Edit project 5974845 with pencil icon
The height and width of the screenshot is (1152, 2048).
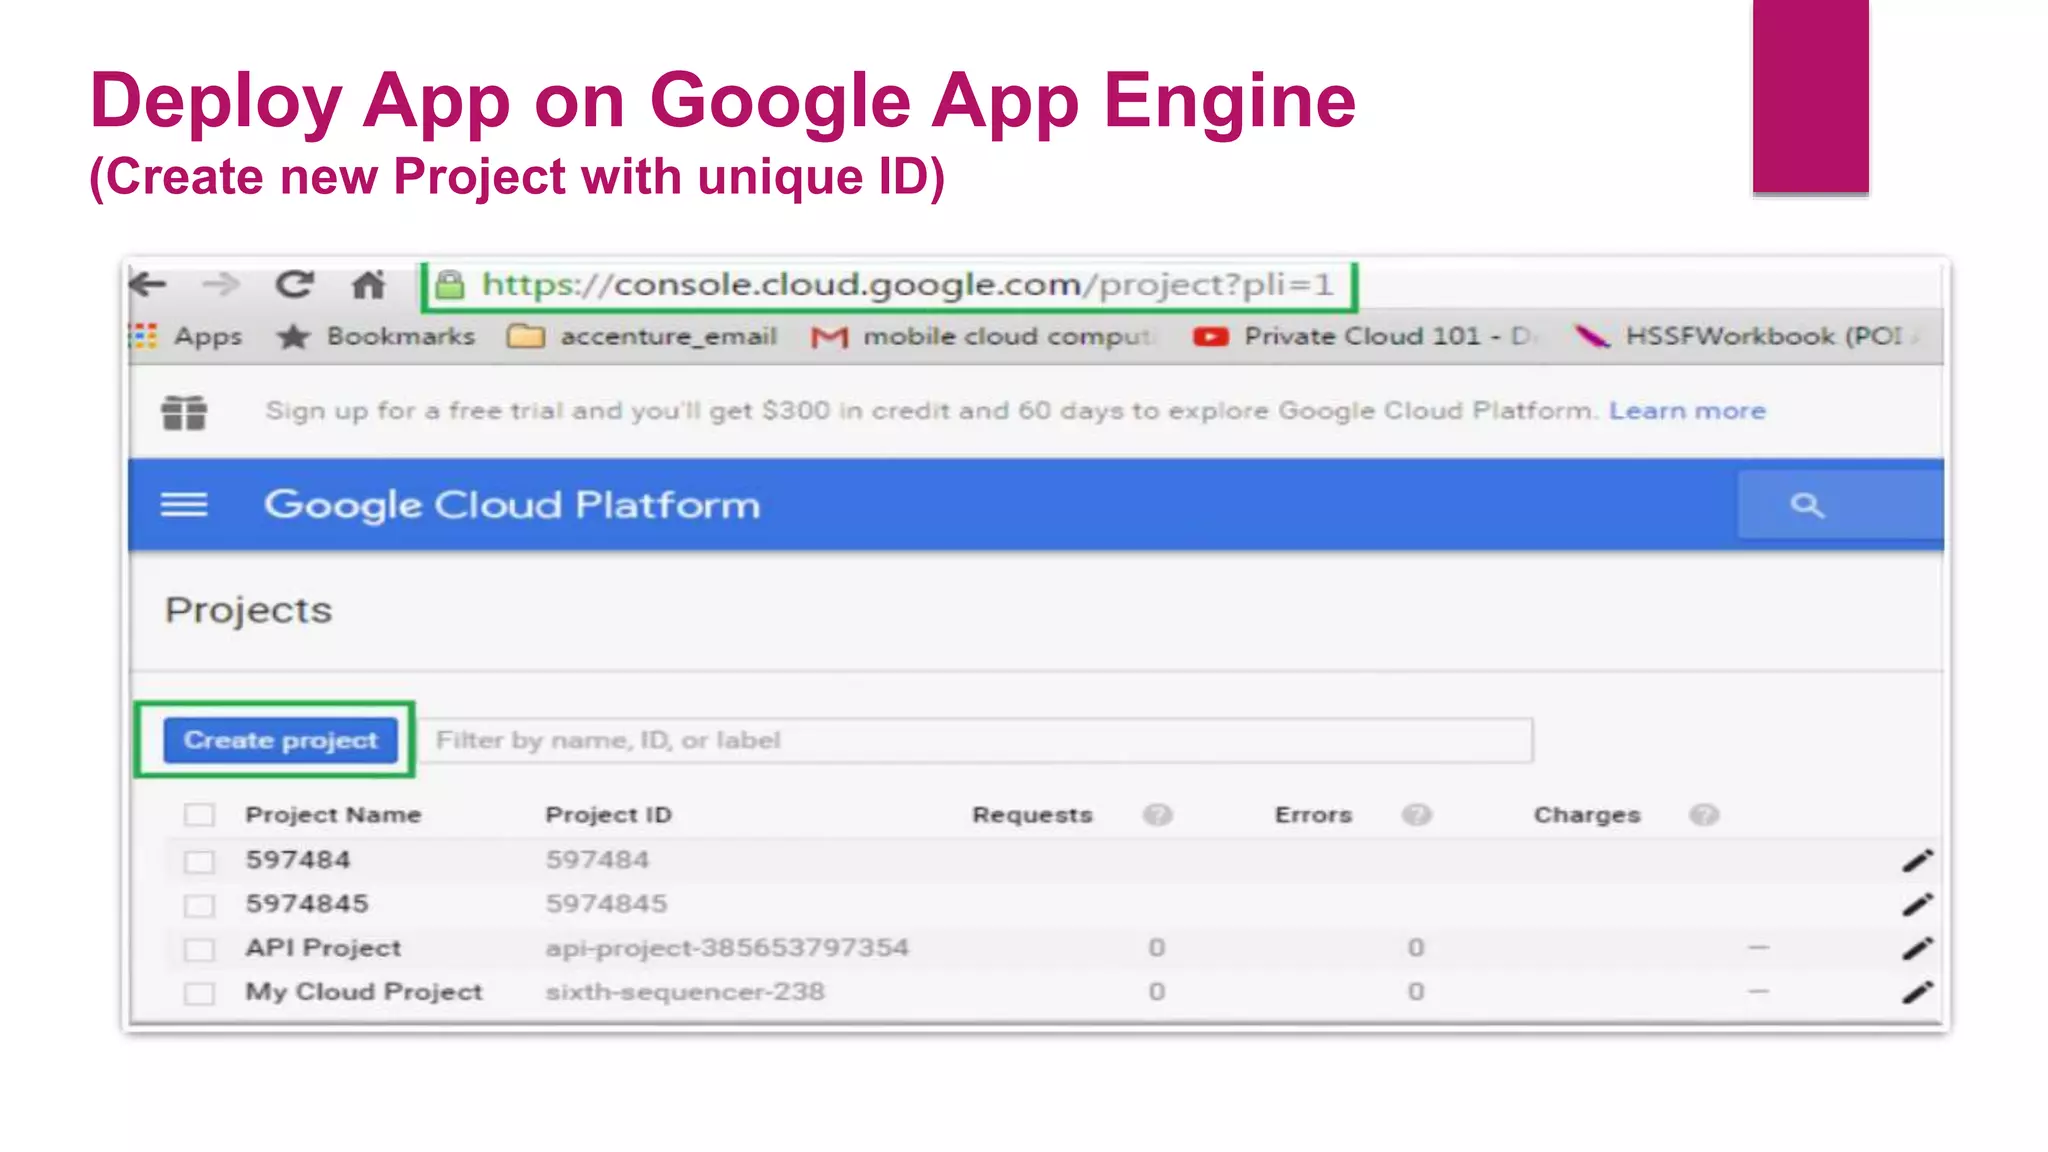(1917, 905)
